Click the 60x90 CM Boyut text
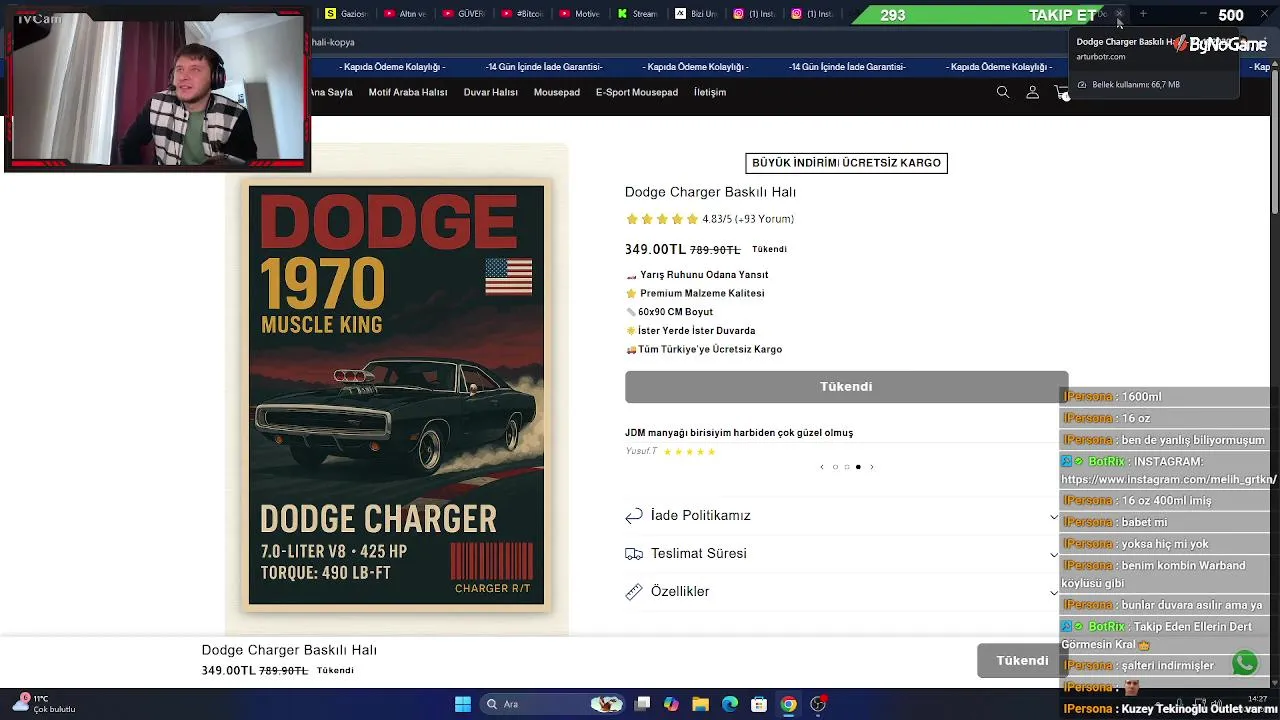 click(675, 312)
